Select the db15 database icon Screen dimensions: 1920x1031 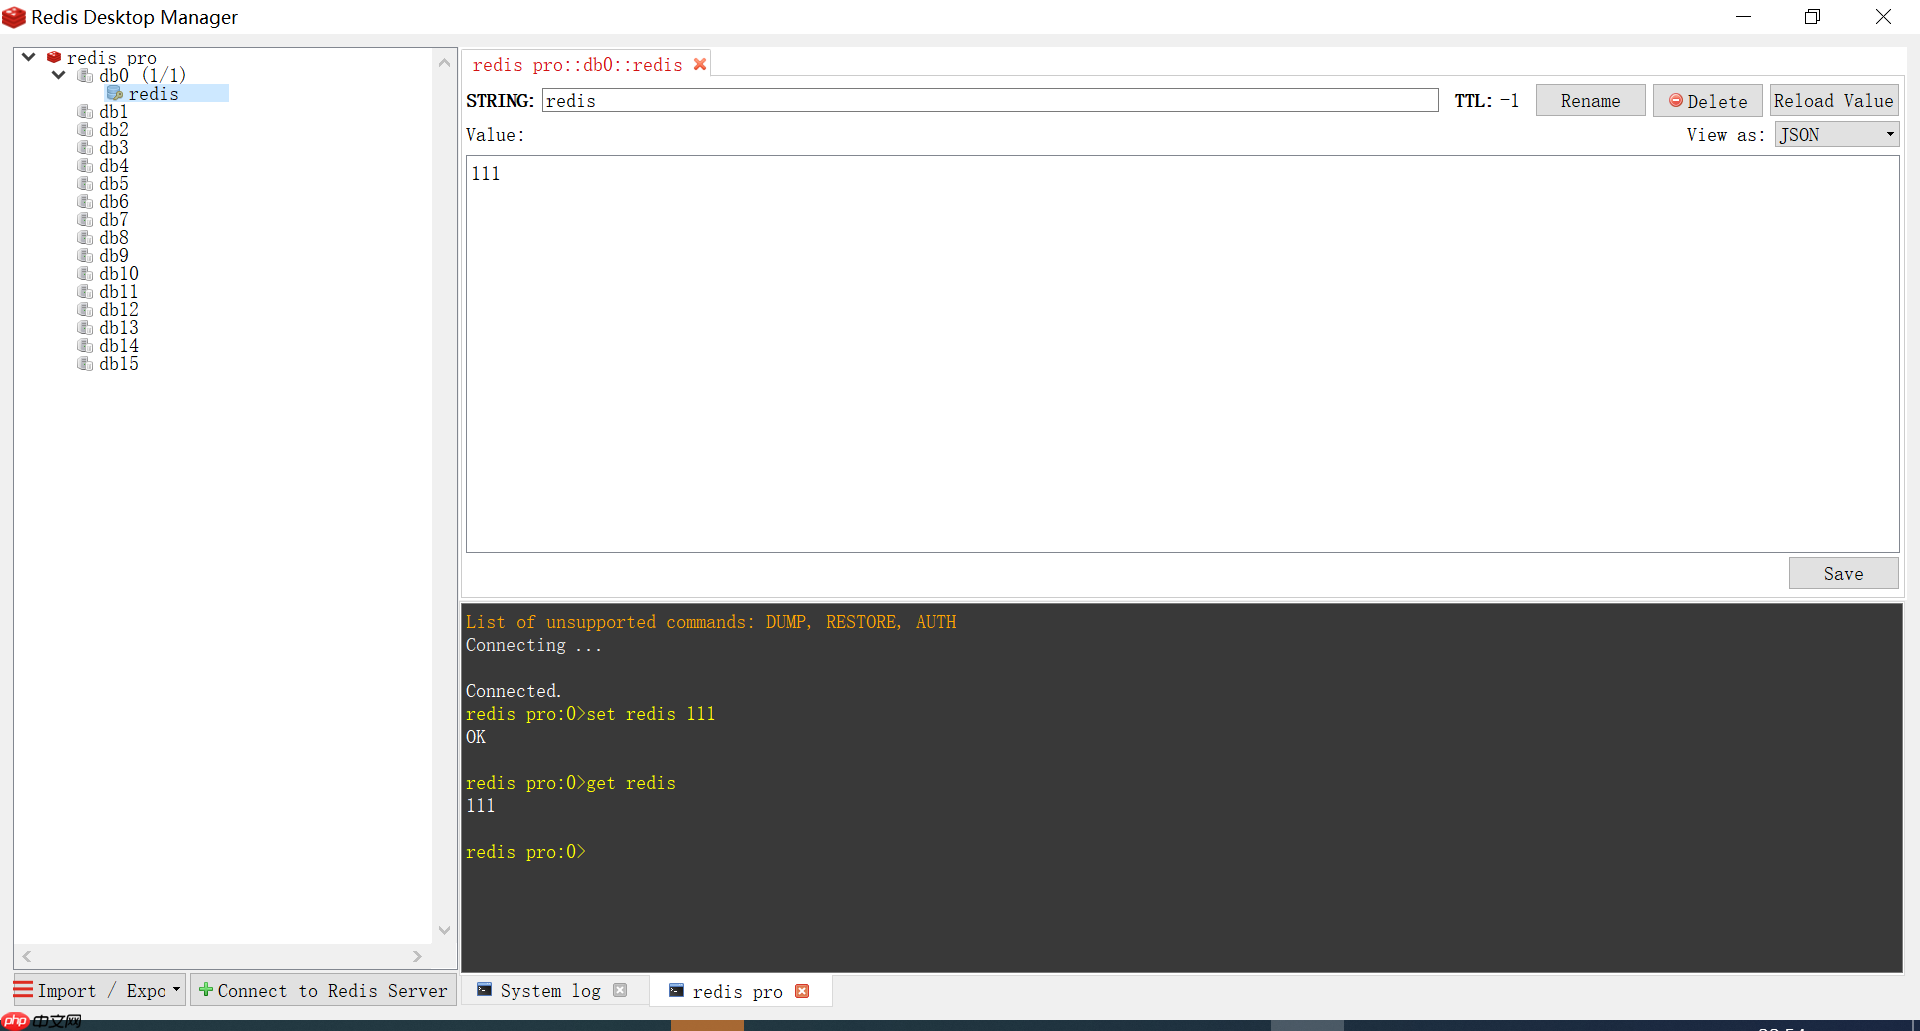pyautogui.click(x=85, y=364)
